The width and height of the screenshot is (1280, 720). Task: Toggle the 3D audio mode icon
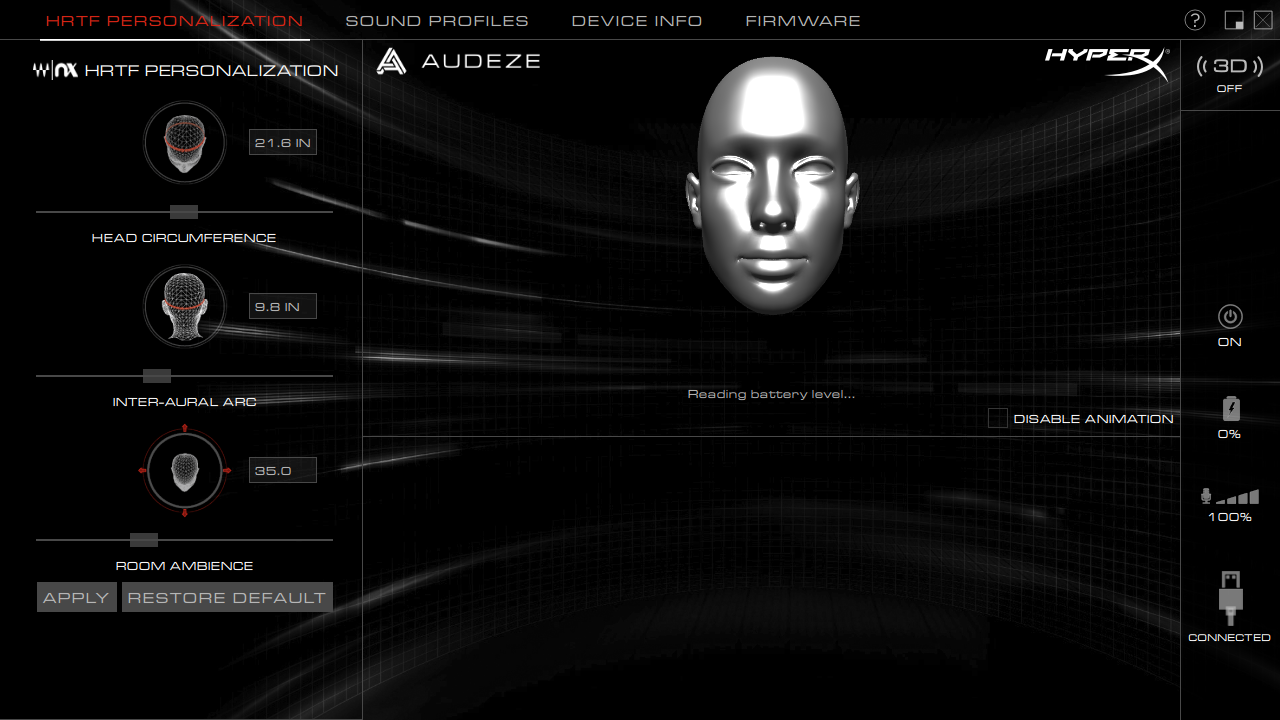point(1229,66)
